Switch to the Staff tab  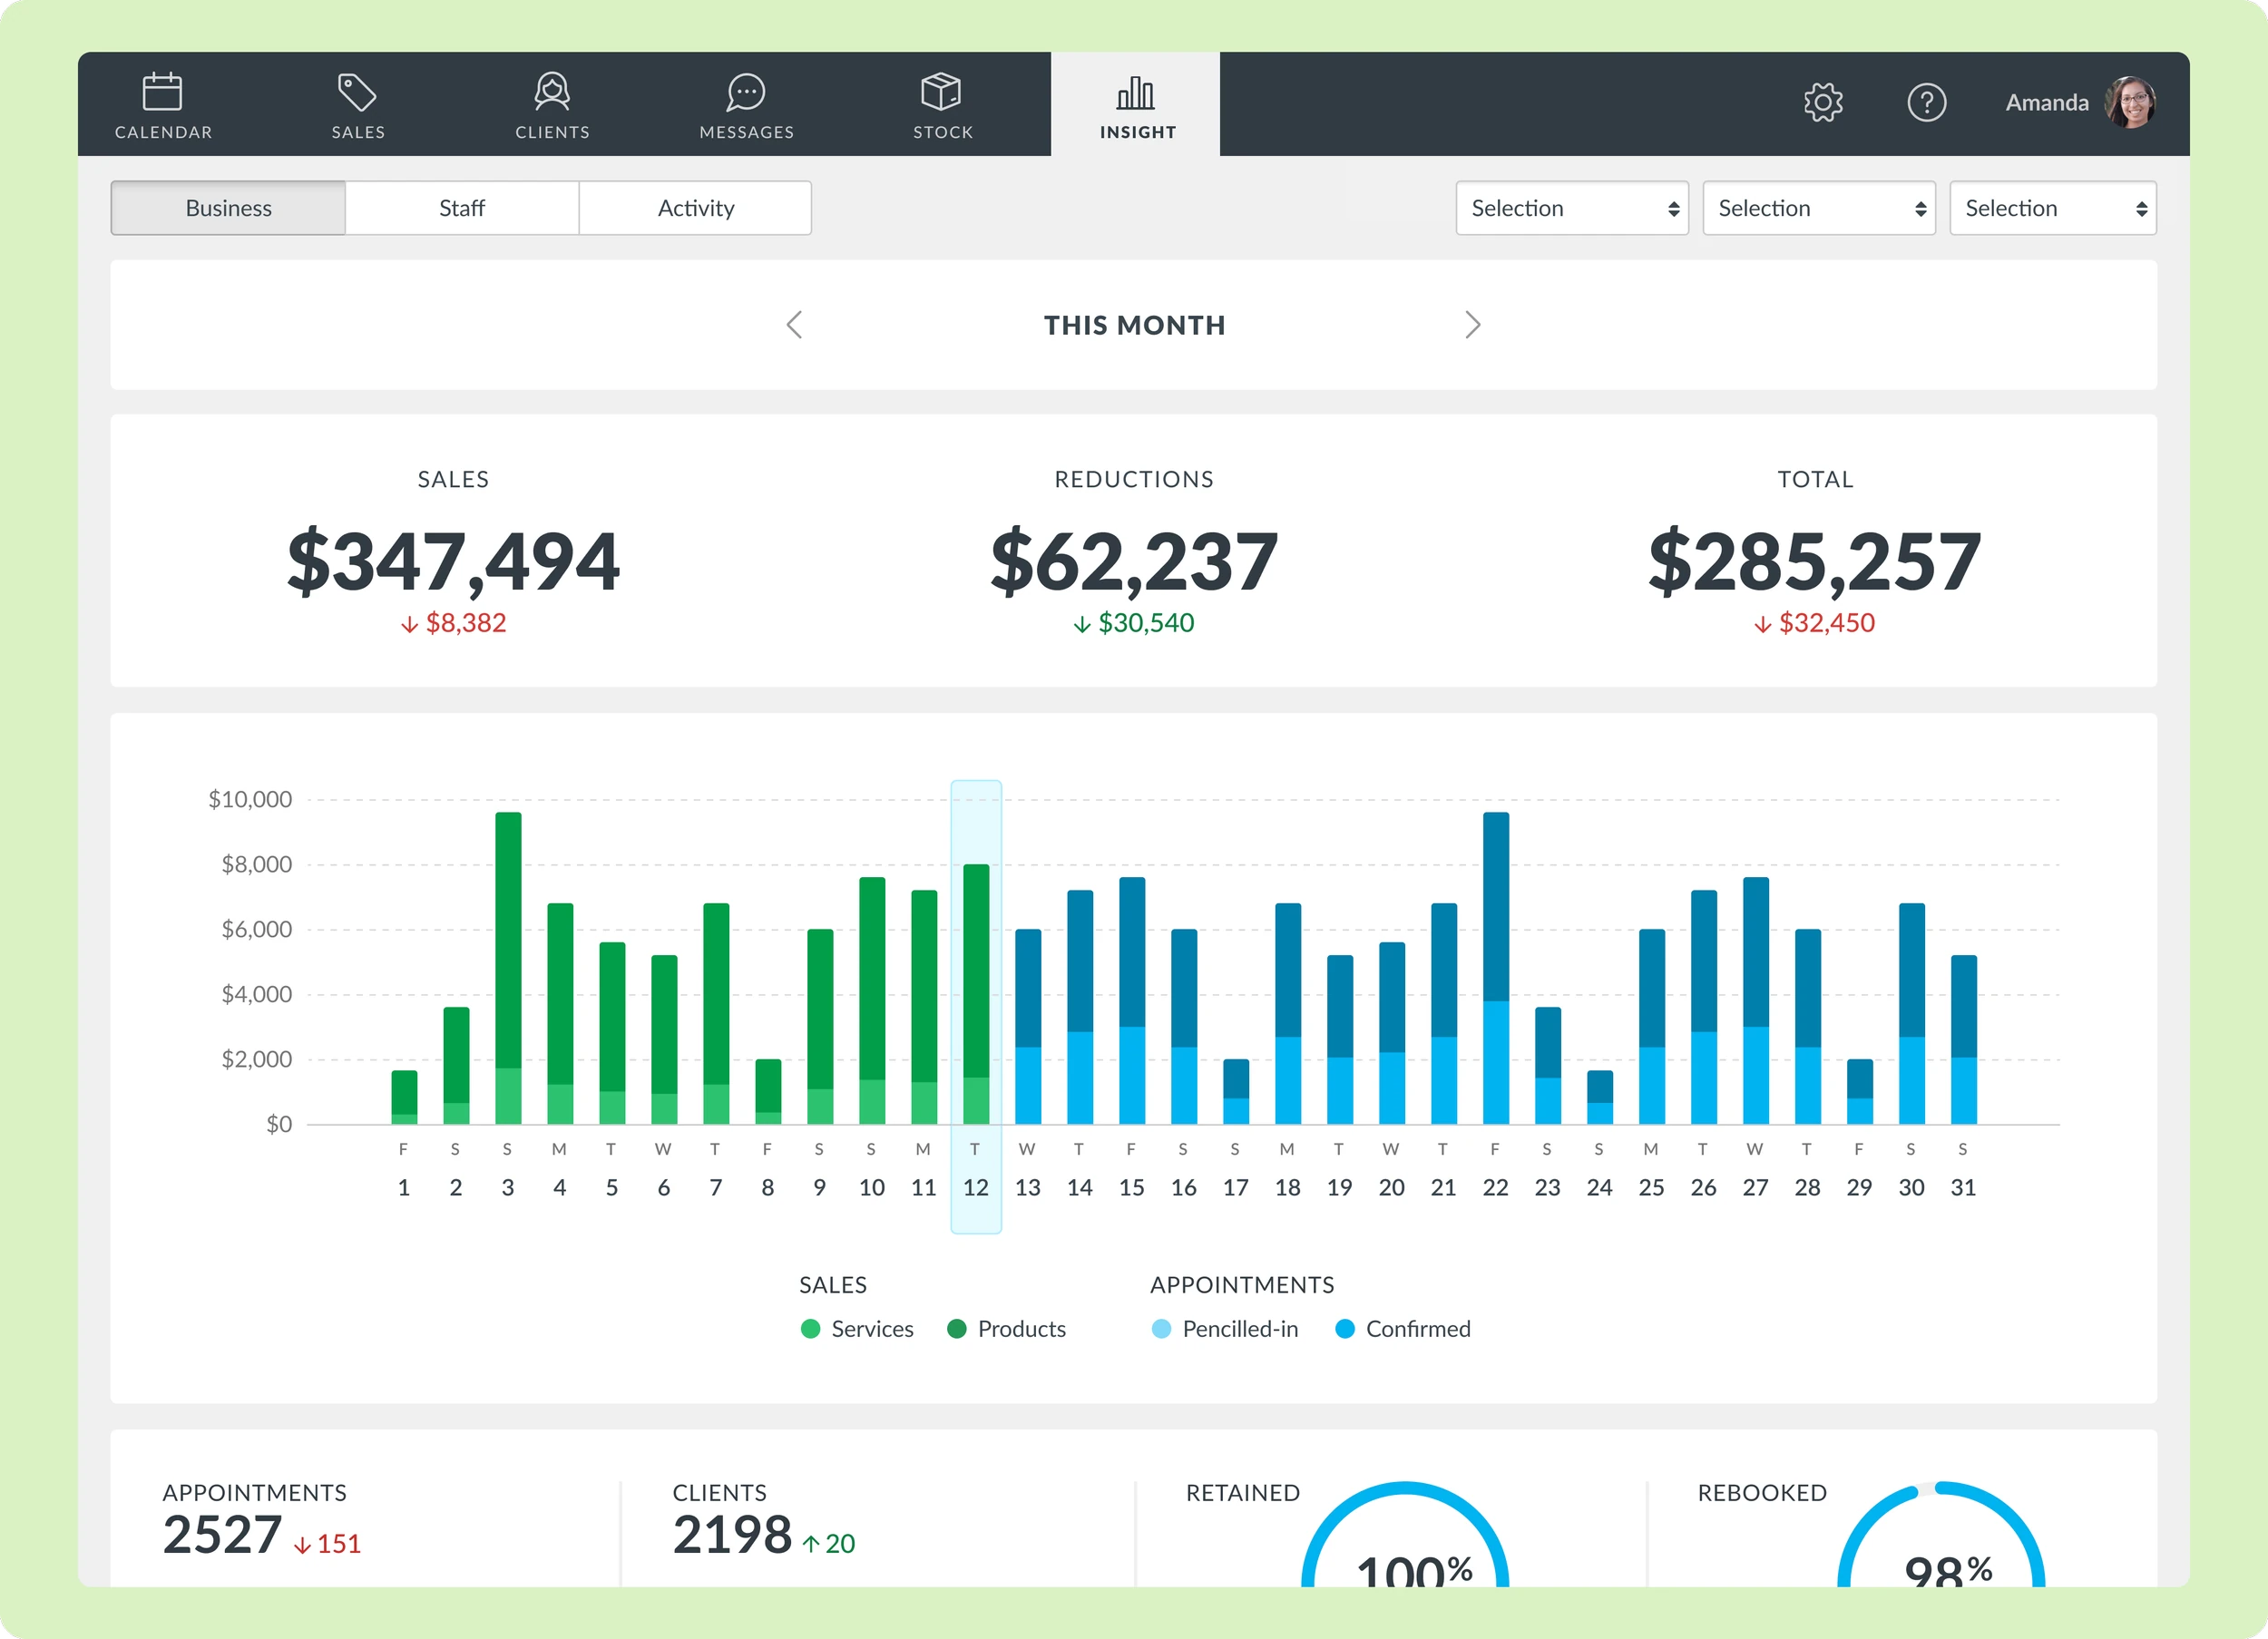(462, 208)
